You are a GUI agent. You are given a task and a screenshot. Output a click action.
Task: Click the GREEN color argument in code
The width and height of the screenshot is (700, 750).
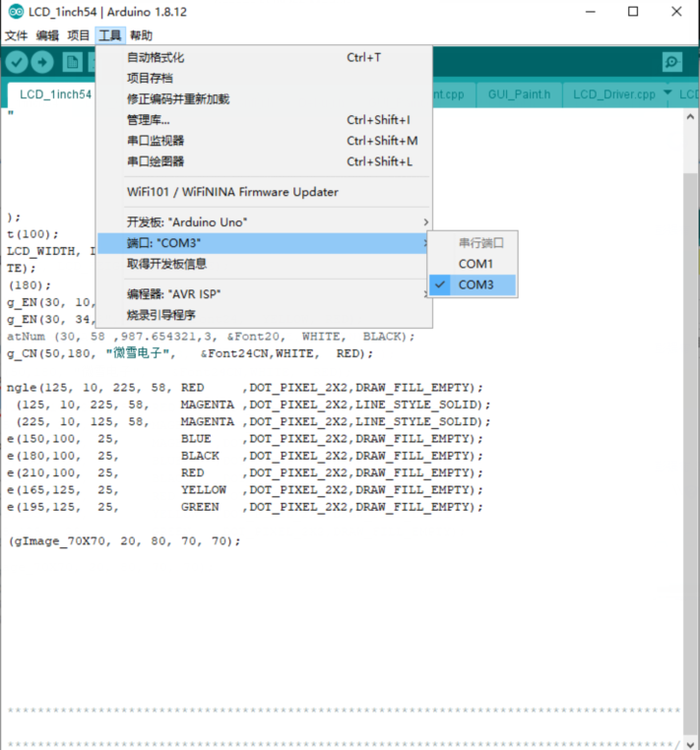(x=200, y=507)
